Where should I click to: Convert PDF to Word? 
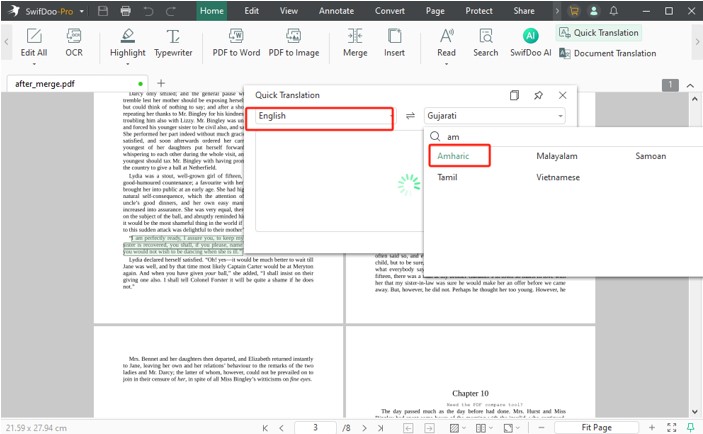click(x=236, y=43)
